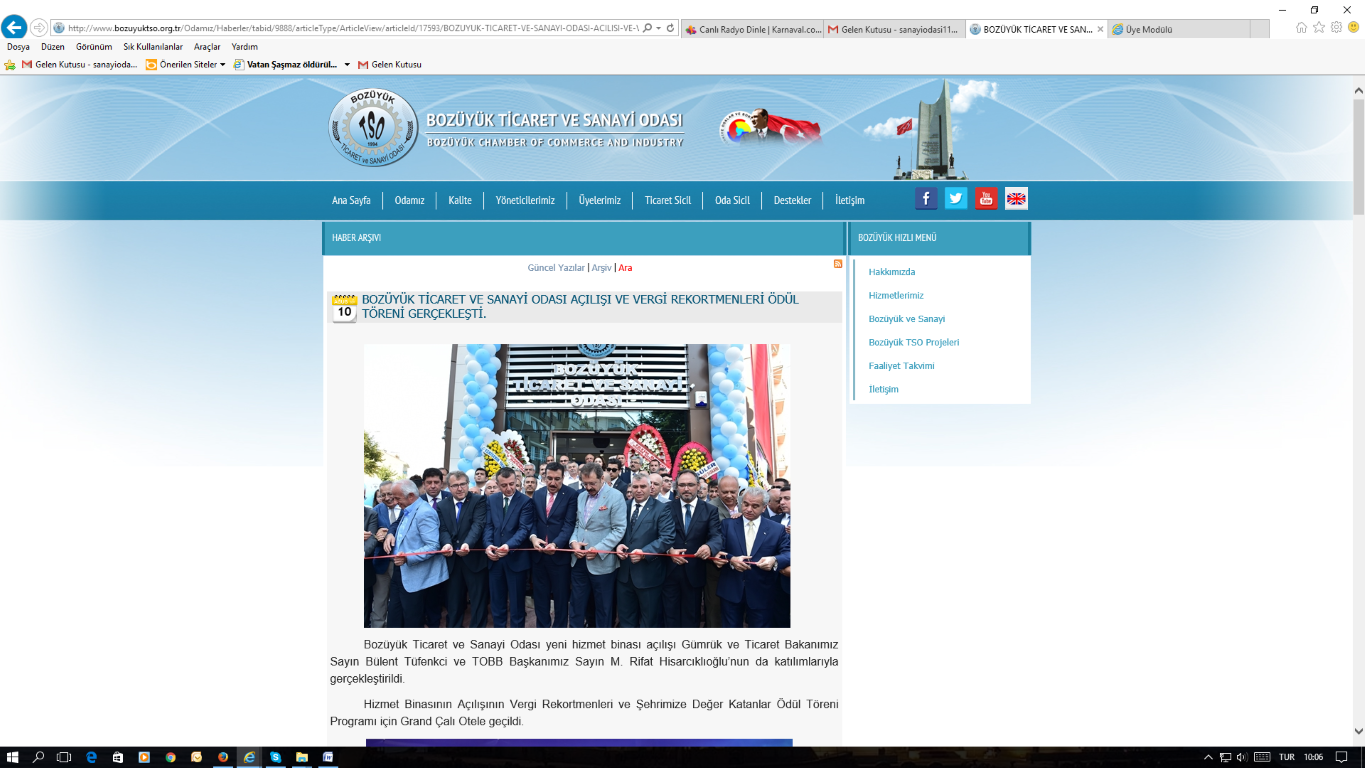Open the Görünüm menu
The image size is (1365, 768).
point(94,47)
